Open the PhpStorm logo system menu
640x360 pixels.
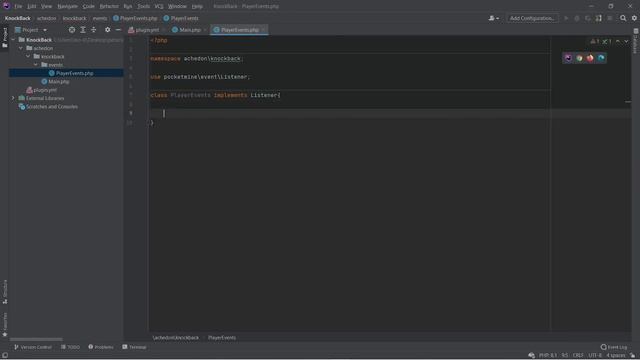6,6
